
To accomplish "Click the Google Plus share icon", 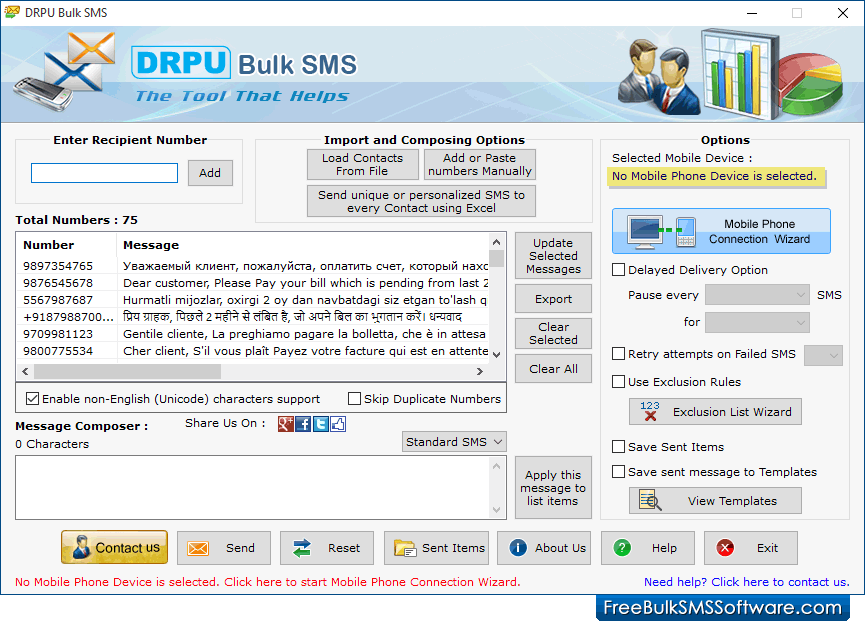I will [x=286, y=424].
